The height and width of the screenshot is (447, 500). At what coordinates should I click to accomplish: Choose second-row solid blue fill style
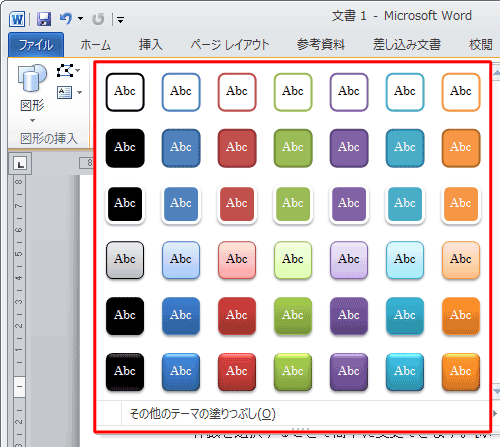coord(181,148)
